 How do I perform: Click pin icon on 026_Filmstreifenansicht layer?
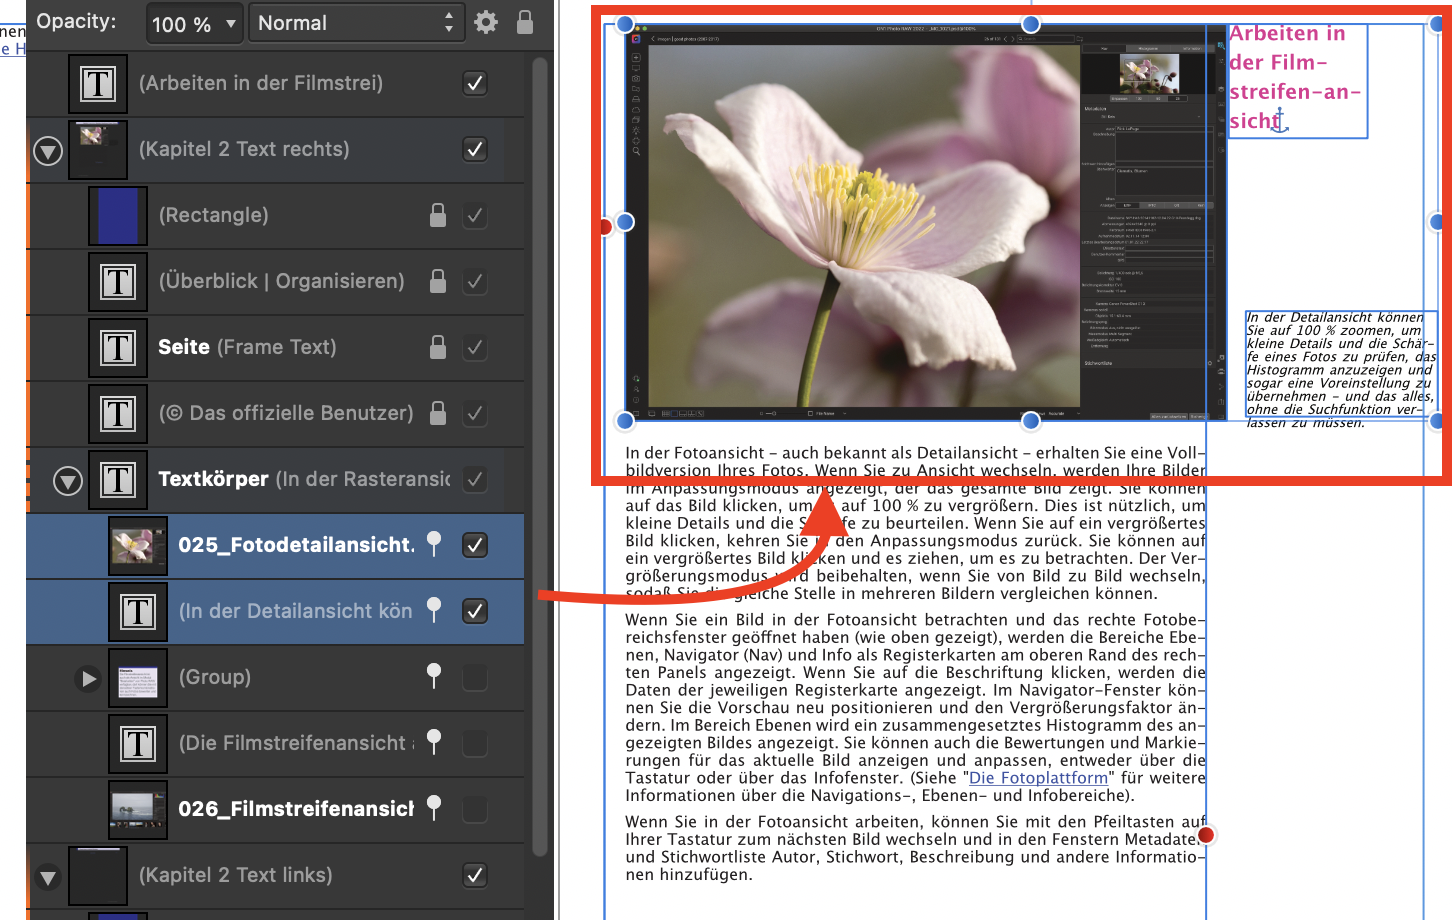434,807
